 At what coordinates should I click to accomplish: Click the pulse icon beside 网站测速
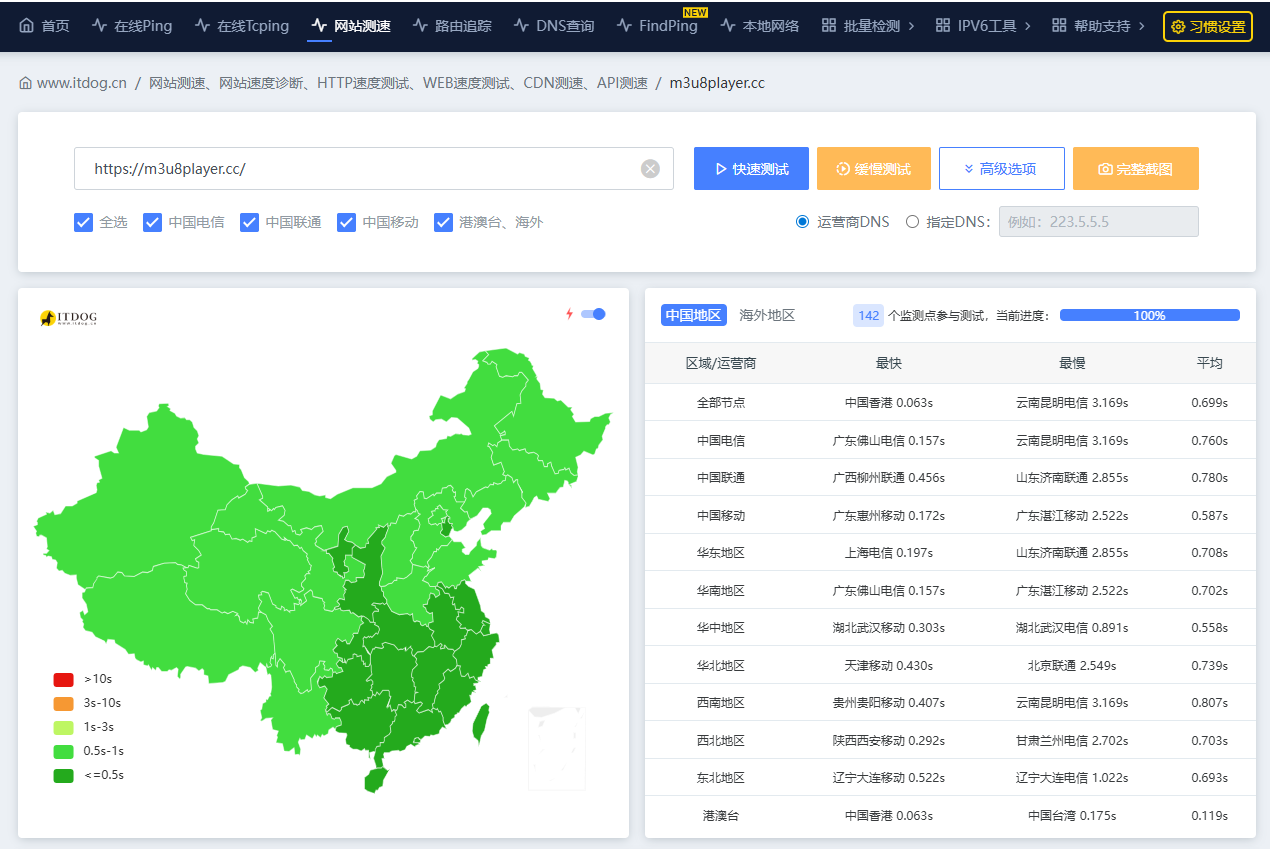319,26
